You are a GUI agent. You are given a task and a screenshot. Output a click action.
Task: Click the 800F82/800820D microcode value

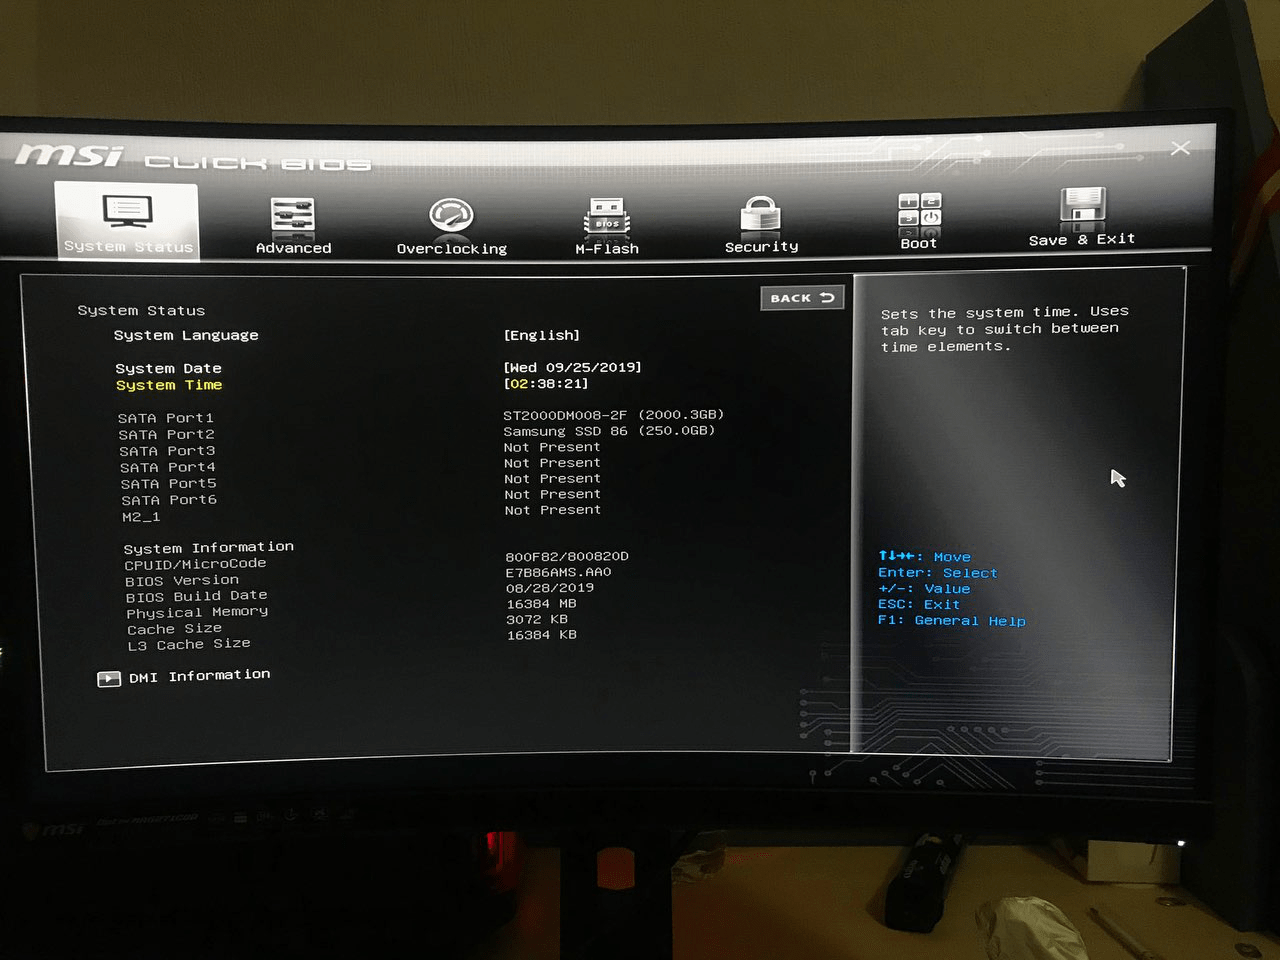coord(567,556)
